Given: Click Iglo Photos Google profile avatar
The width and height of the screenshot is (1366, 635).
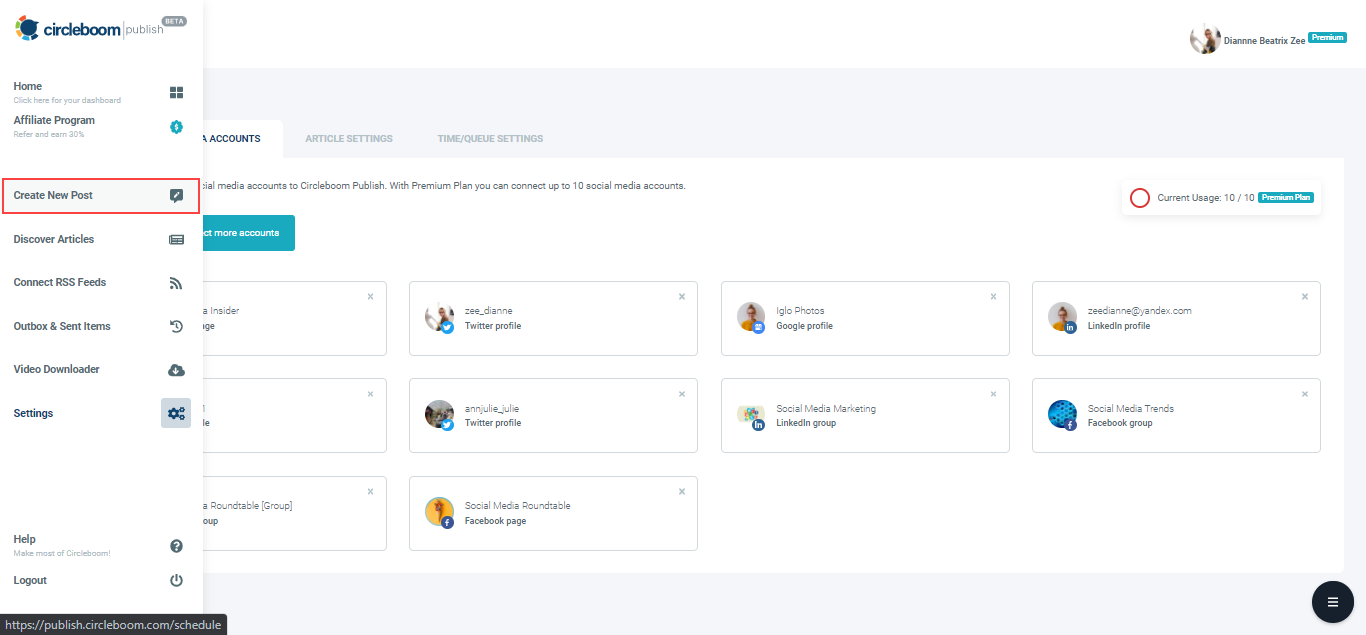Looking at the screenshot, I should (751, 317).
